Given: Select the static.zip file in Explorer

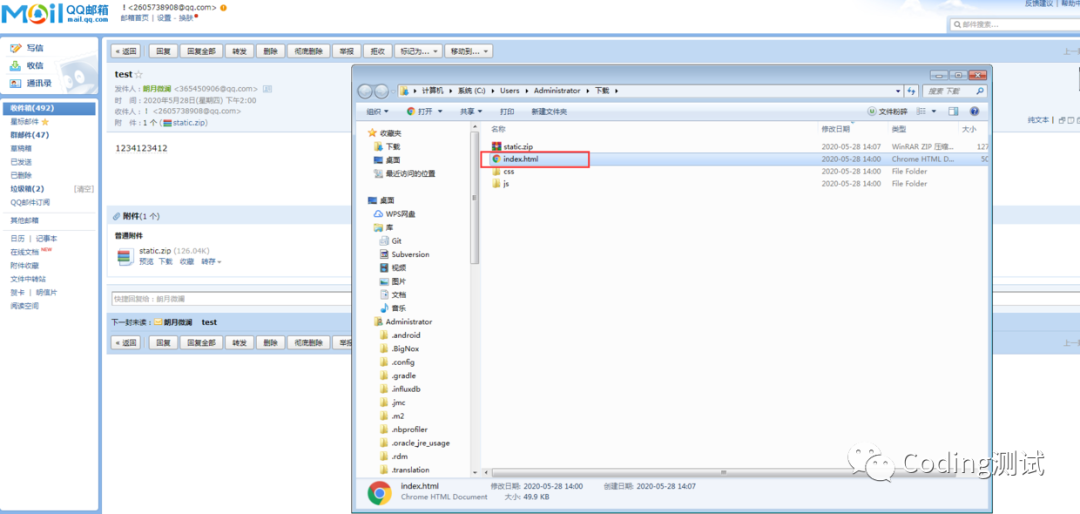Looking at the screenshot, I should [518, 147].
